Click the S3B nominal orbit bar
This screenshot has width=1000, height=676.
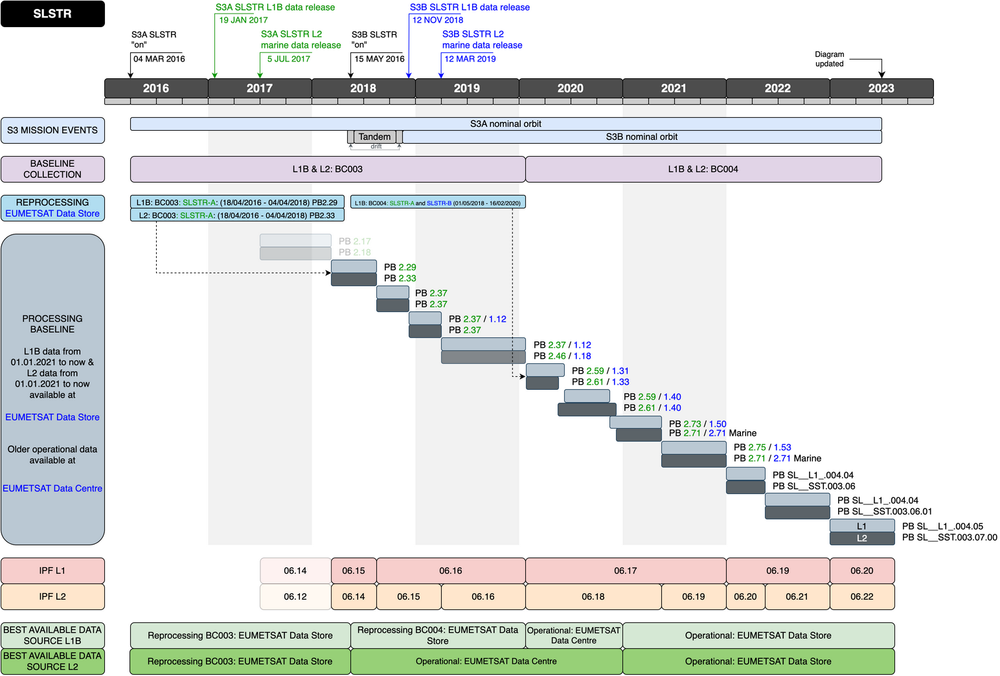(x=641, y=136)
